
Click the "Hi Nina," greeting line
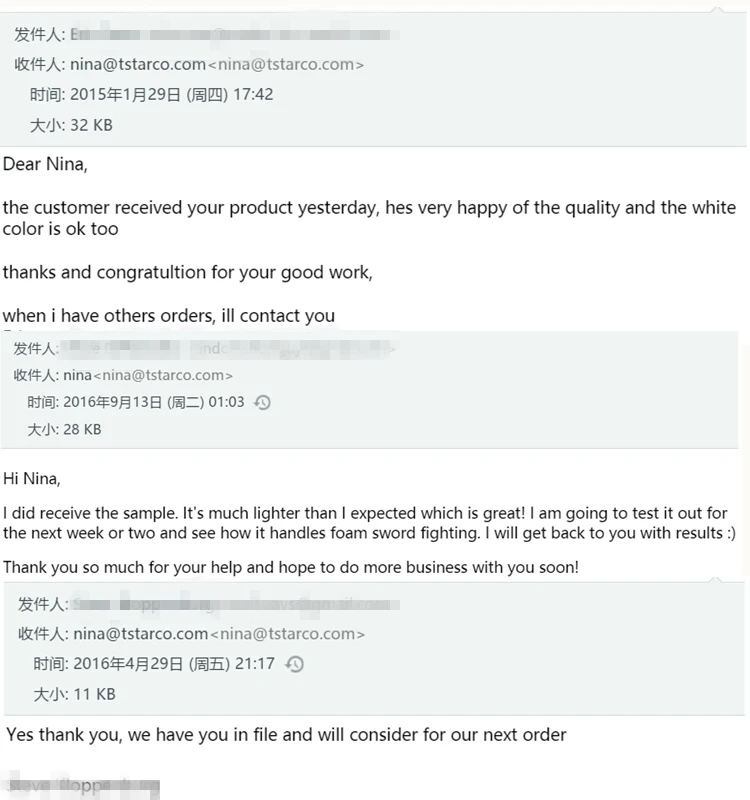pos(32,479)
